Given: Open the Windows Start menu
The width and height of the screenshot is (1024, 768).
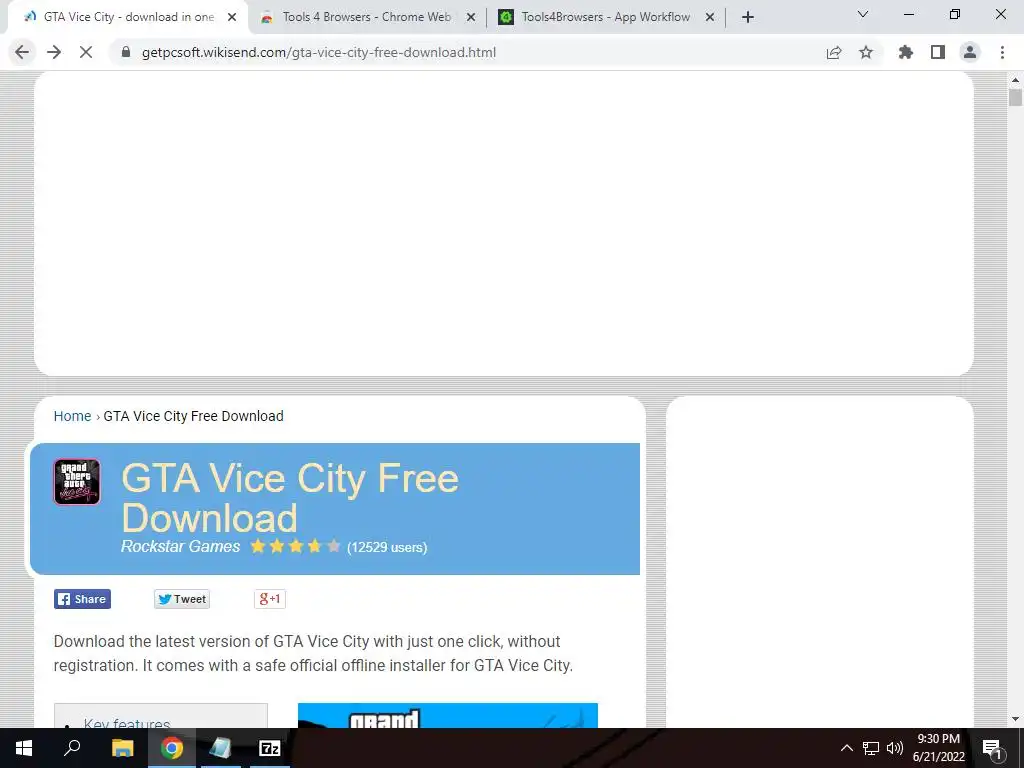Looking at the screenshot, I should coord(24,748).
